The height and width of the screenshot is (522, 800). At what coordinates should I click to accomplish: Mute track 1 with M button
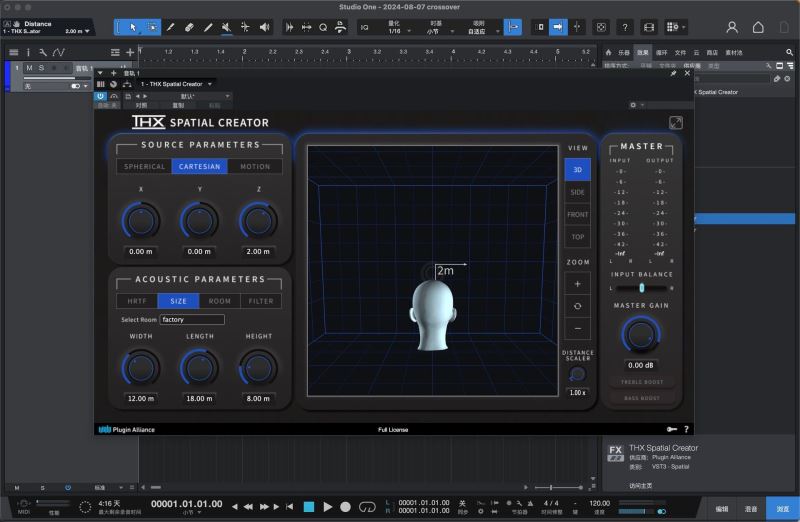tap(29, 68)
